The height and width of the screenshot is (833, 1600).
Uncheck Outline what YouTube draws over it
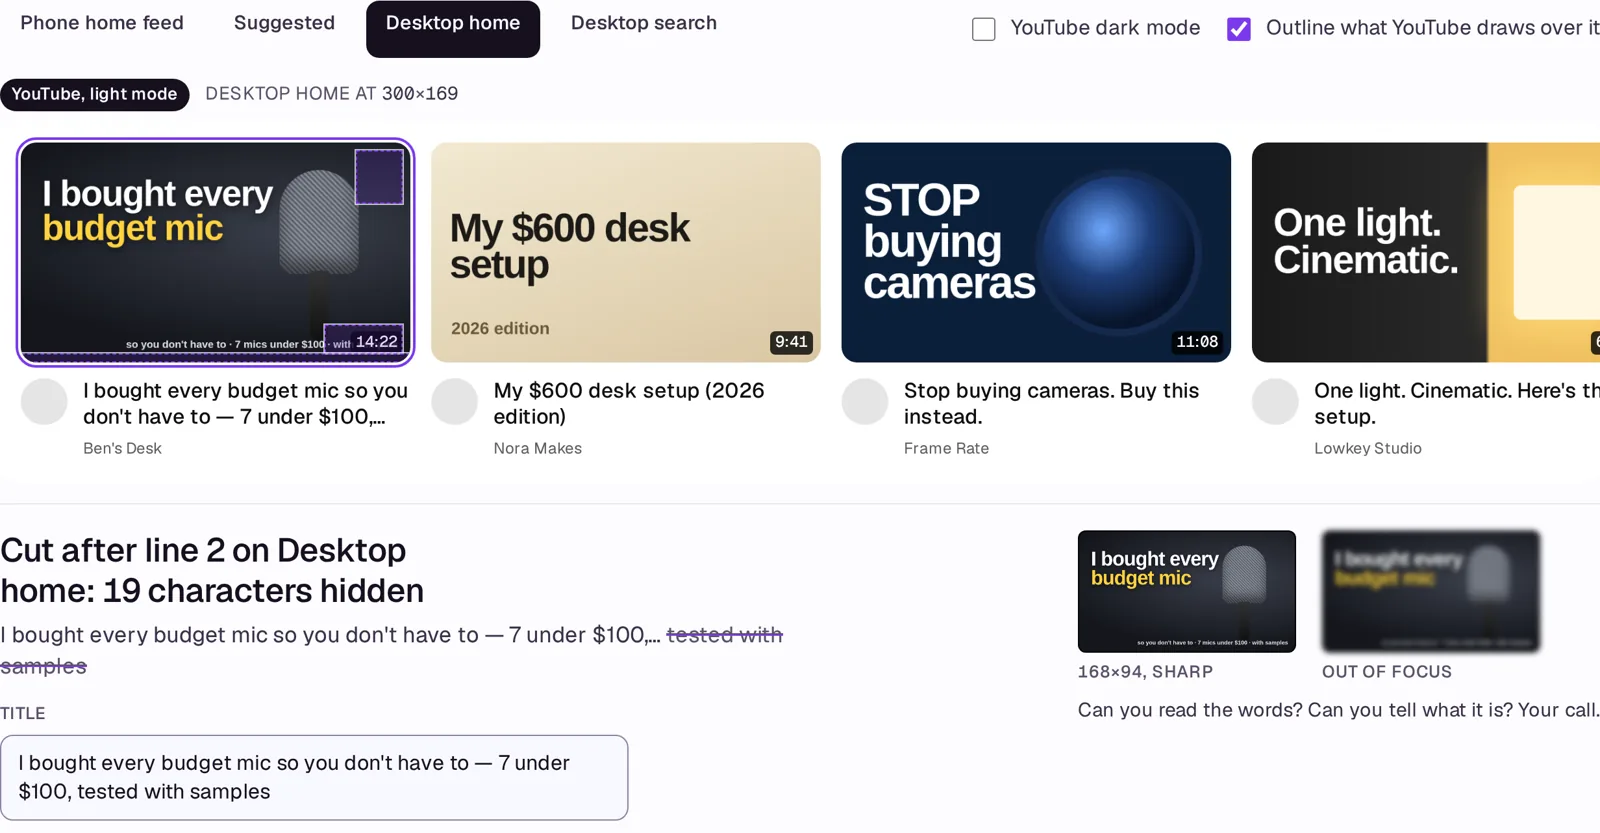pos(1239,29)
